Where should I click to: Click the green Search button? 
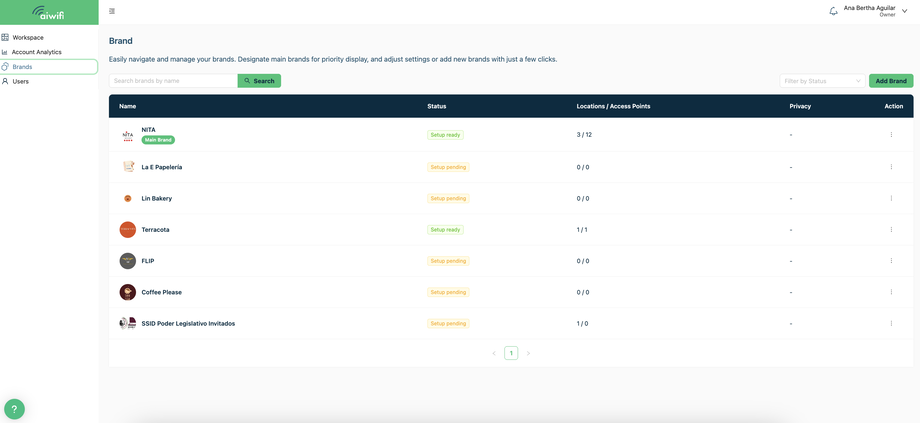(259, 81)
